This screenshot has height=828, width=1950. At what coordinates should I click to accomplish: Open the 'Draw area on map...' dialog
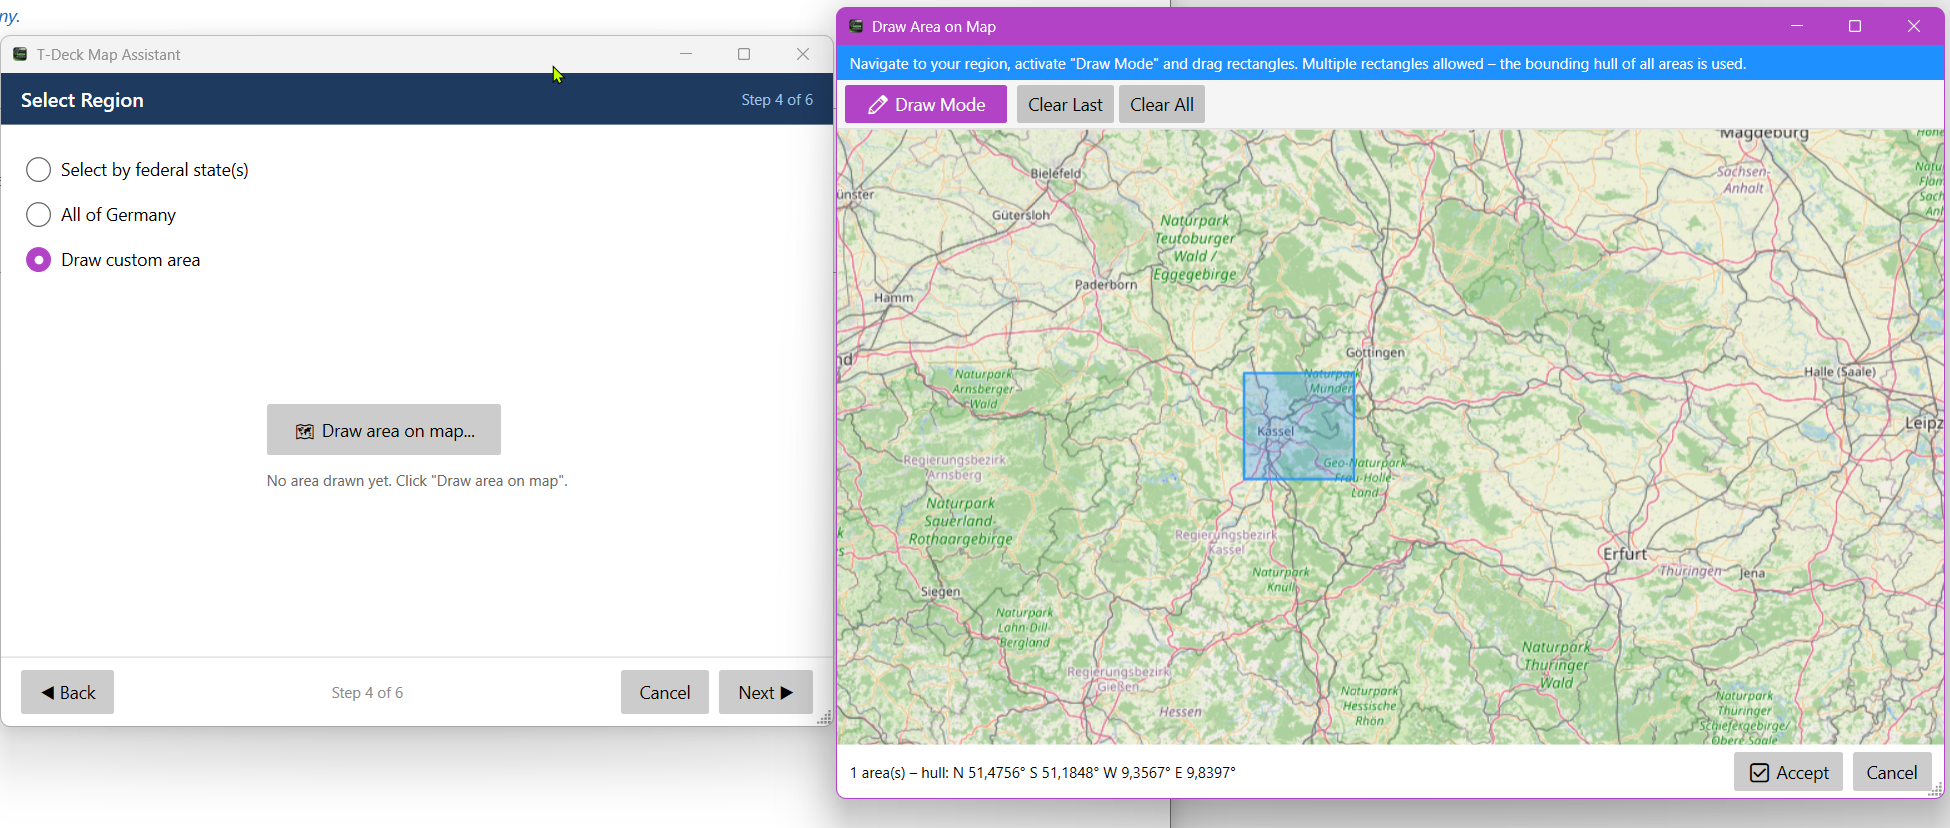(x=384, y=430)
